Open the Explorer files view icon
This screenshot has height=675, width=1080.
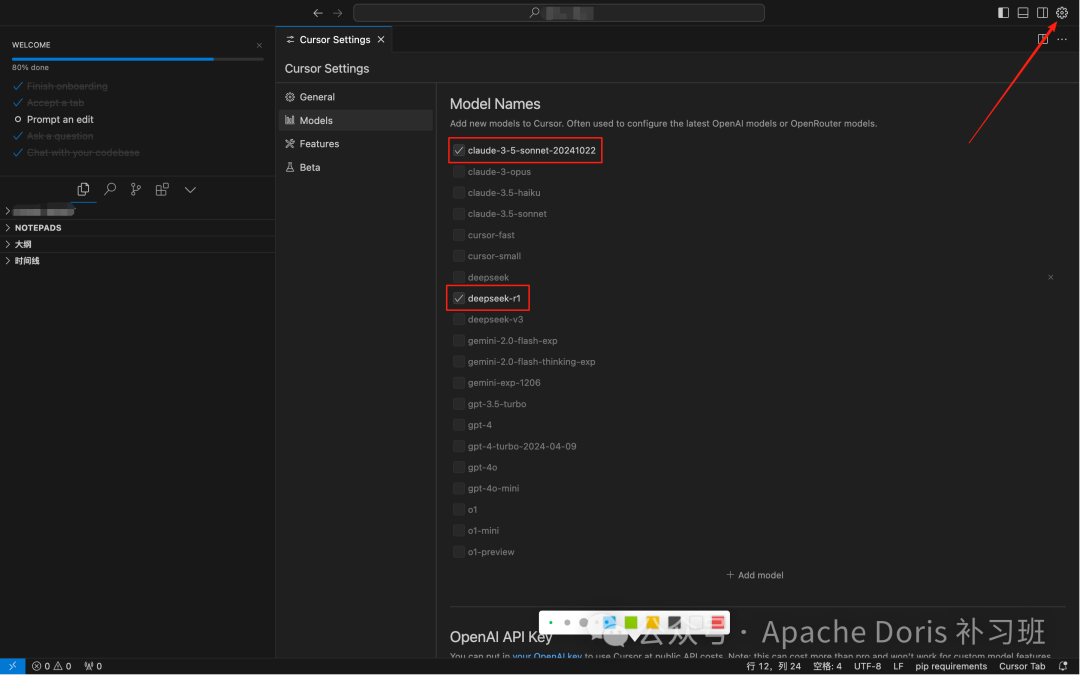tap(83, 189)
